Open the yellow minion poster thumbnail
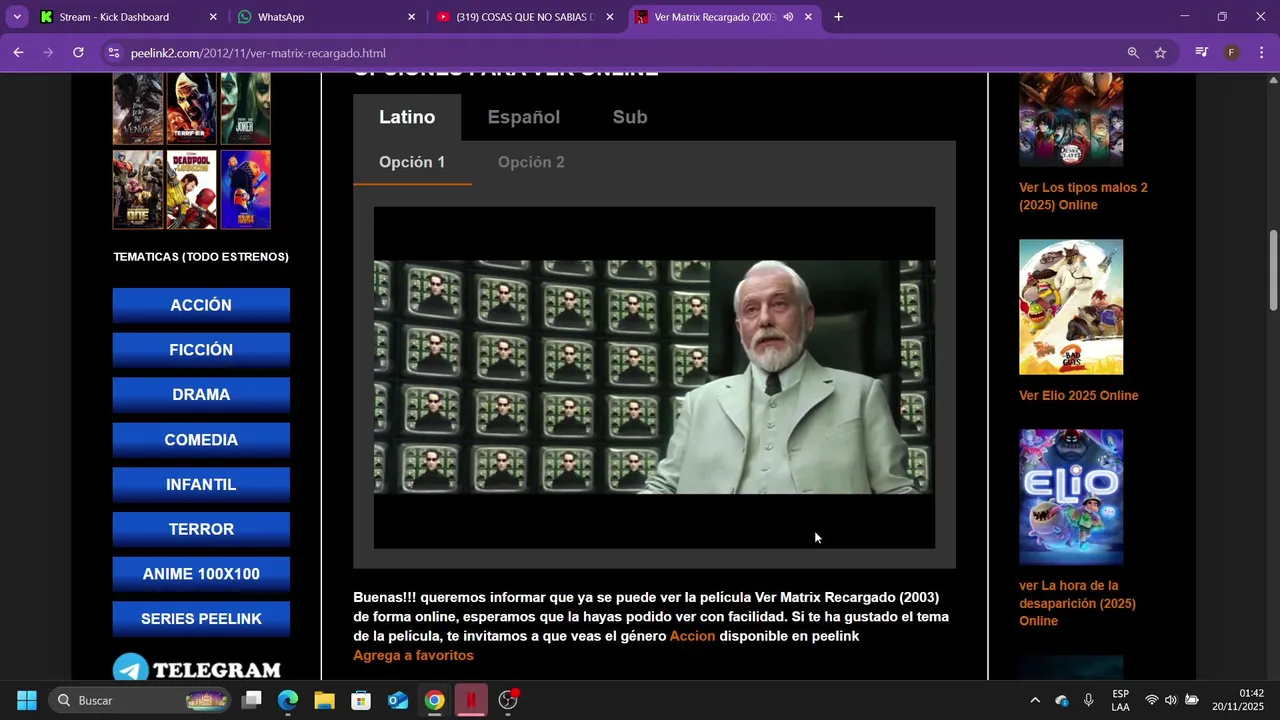The width and height of the screenshot is (1280, 720). click(x=245, y=189)
